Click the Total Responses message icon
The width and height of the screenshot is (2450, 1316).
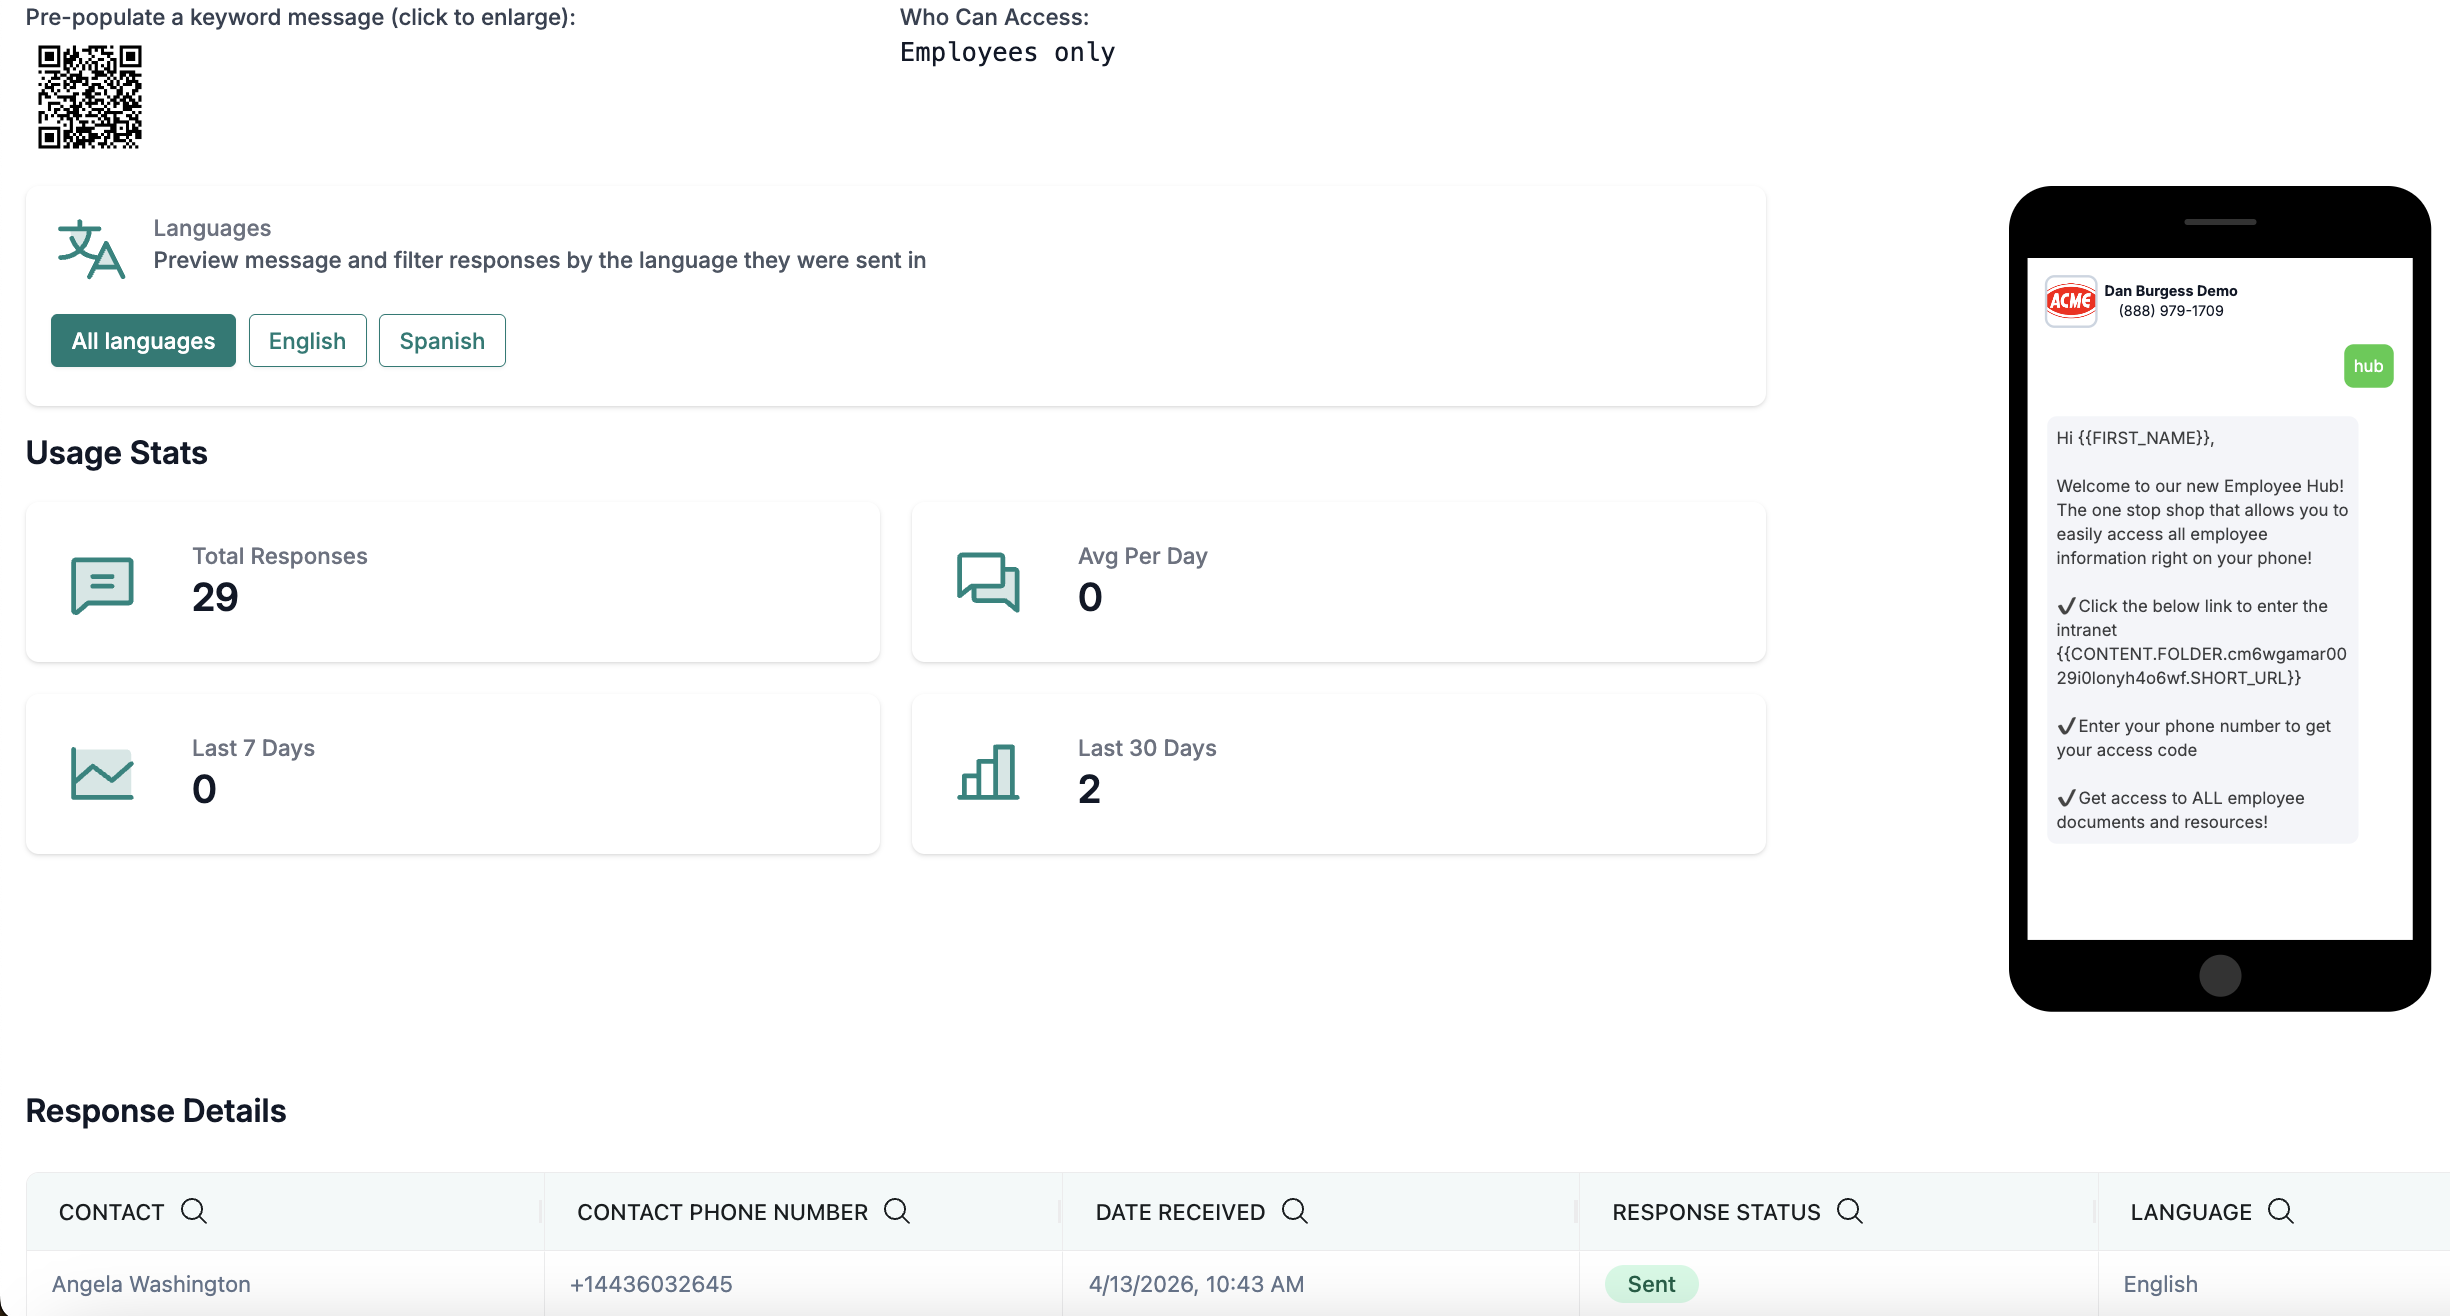(x=102, y=584)
